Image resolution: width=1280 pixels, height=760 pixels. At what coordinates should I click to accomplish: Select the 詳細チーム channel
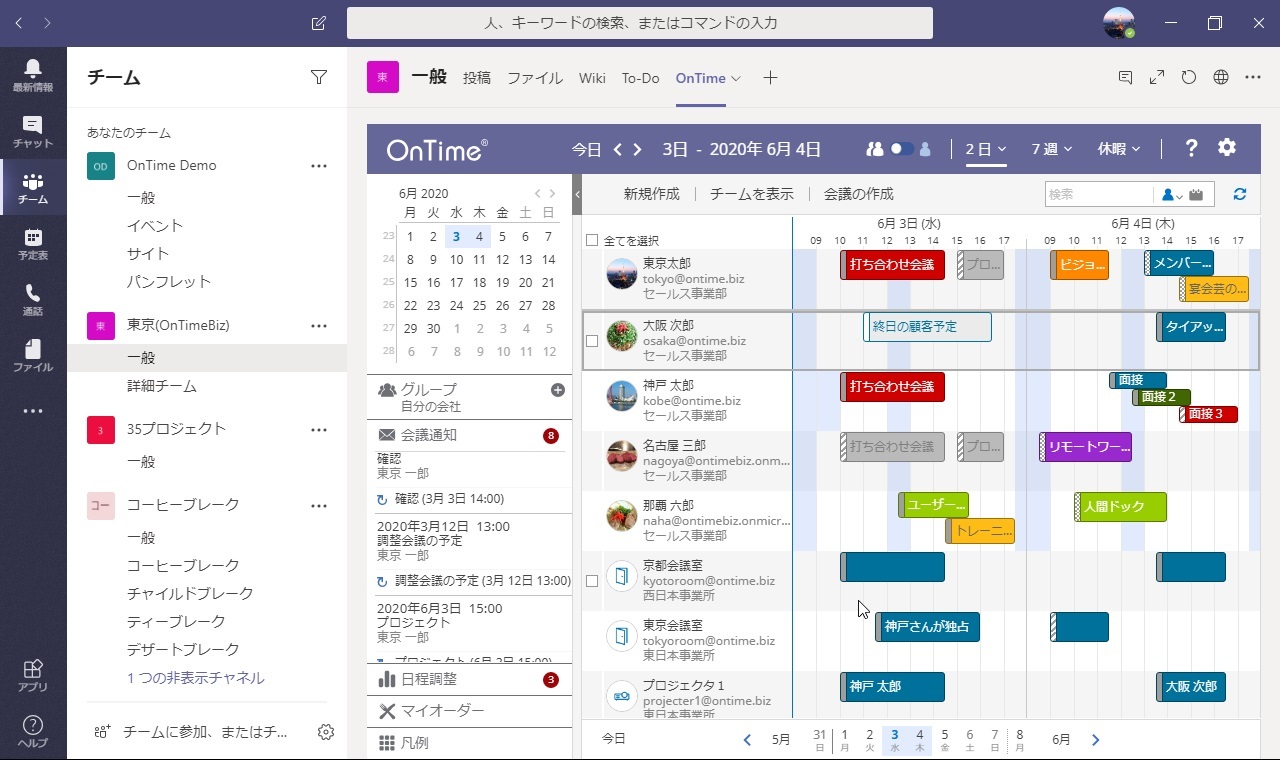162,386
